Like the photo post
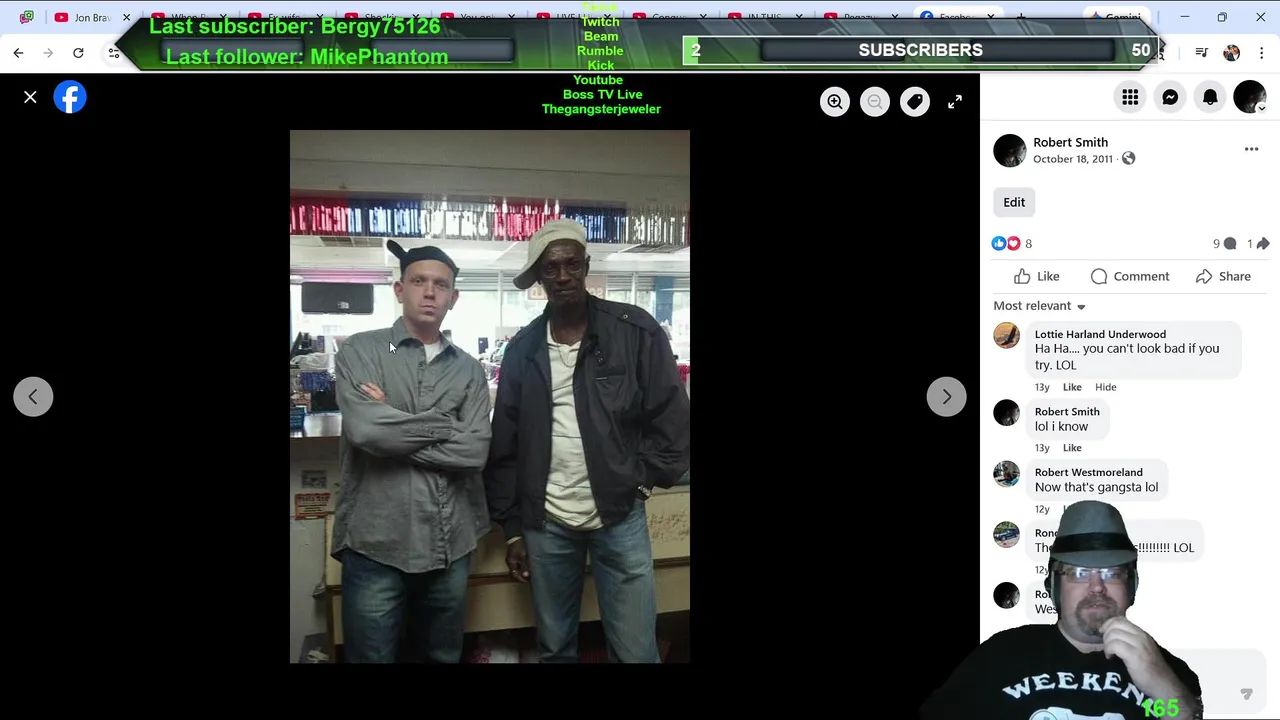 (x=1037, y=276)
